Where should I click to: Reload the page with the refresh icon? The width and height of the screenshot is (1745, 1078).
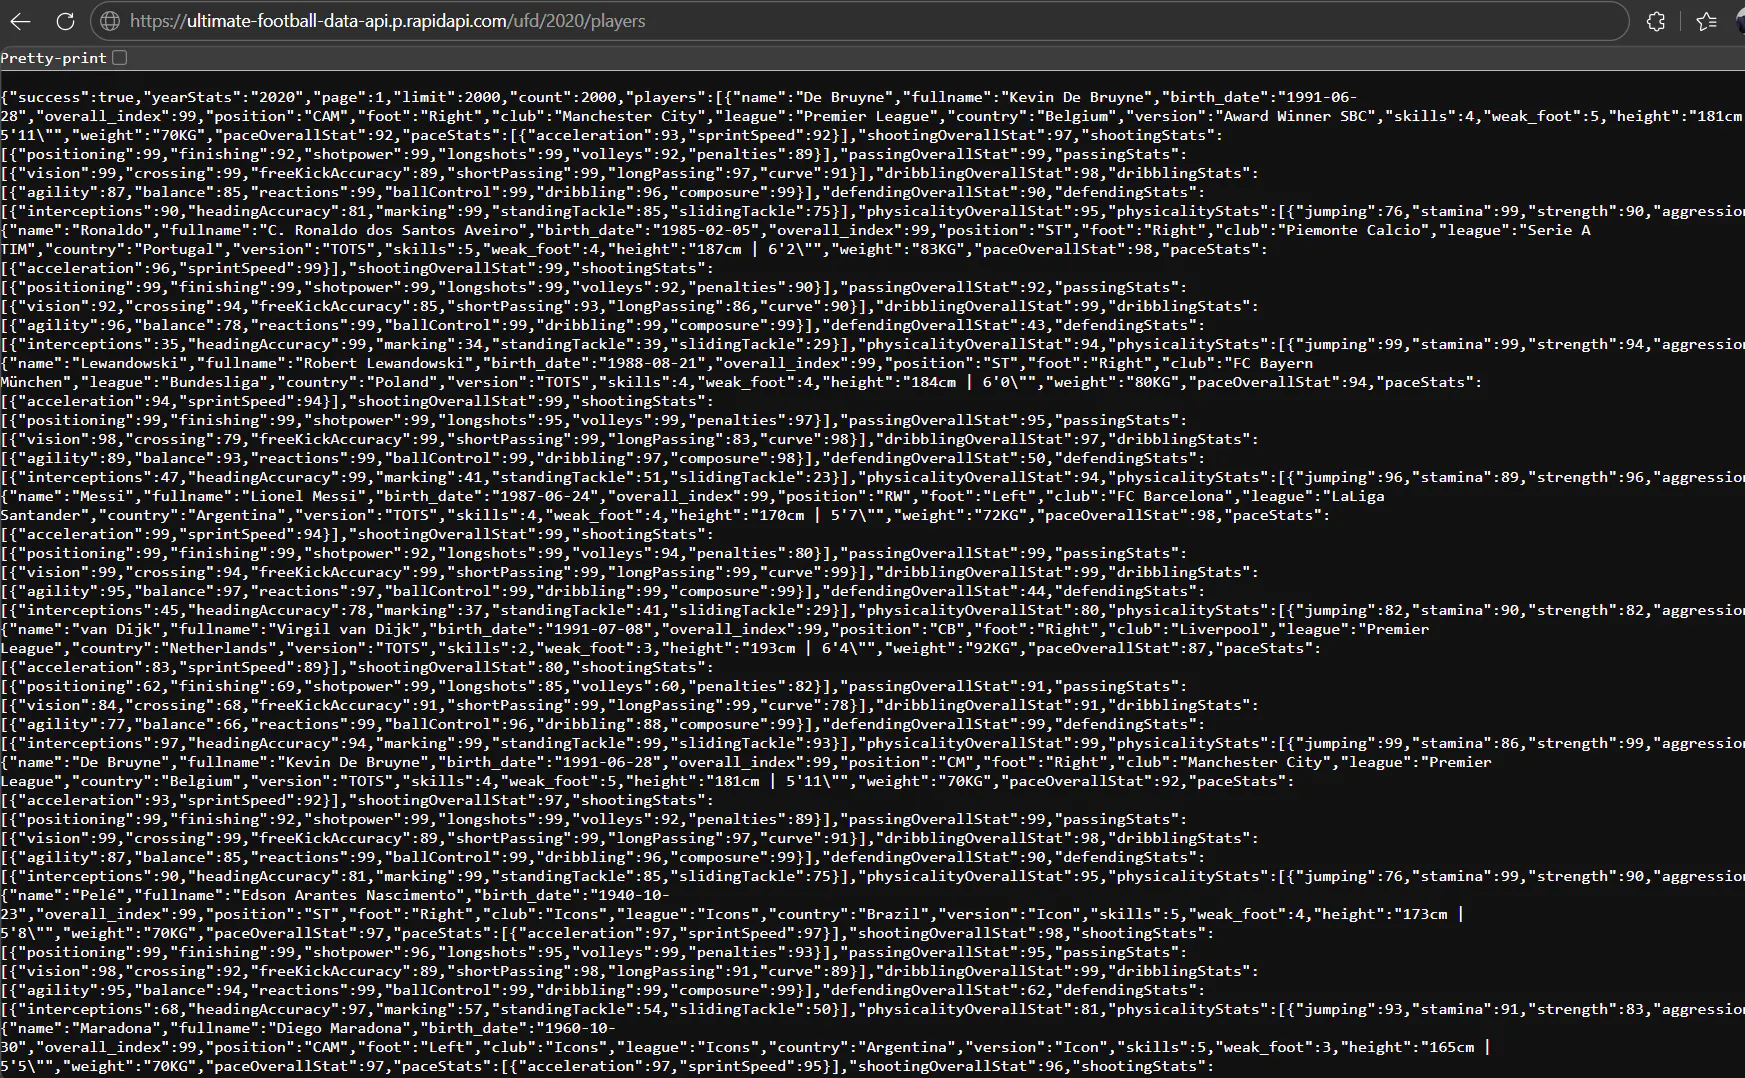coord(65,21)
